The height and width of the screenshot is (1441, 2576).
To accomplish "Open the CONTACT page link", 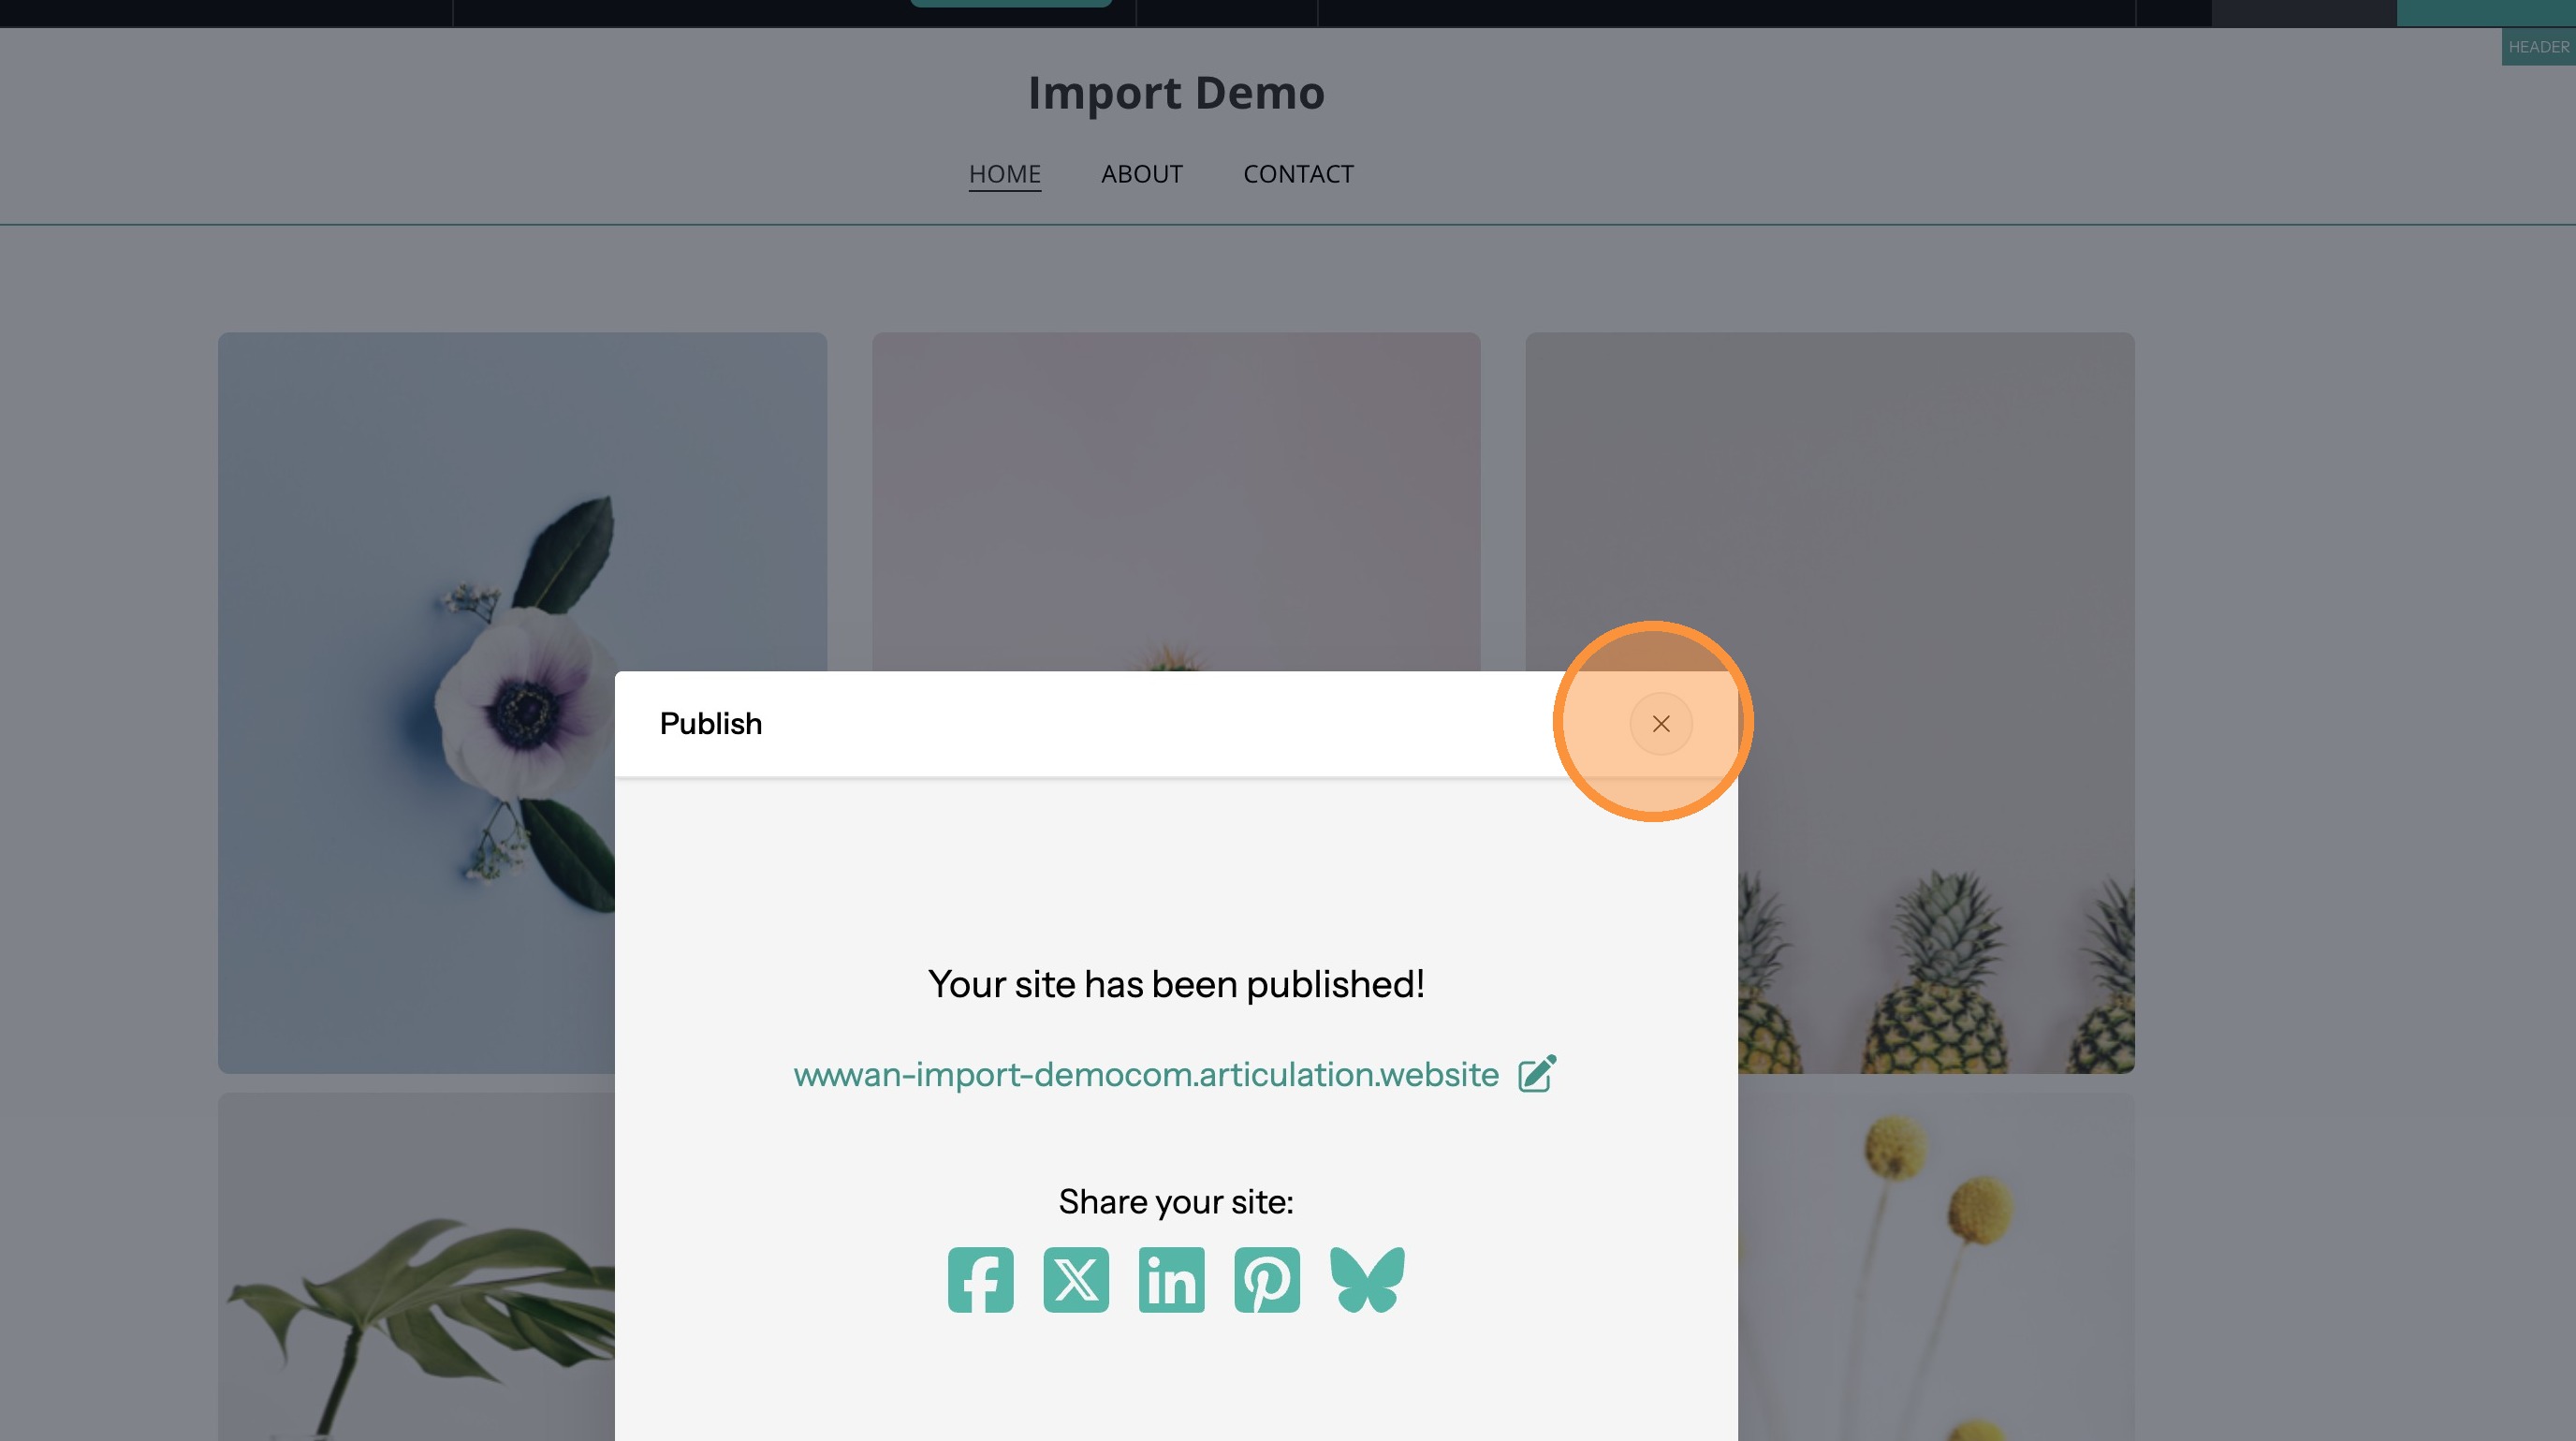I will 1298,174.
